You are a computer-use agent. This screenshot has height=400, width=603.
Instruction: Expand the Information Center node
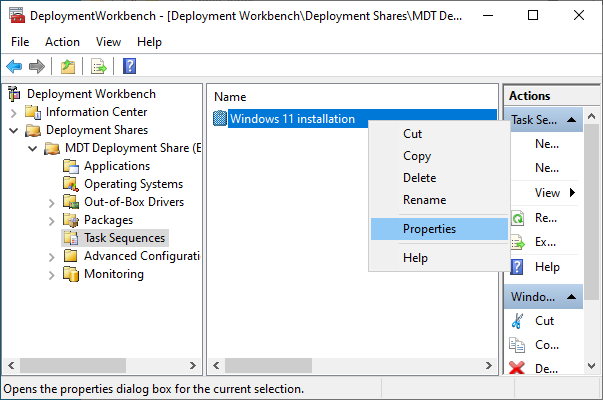pos(14,113)
